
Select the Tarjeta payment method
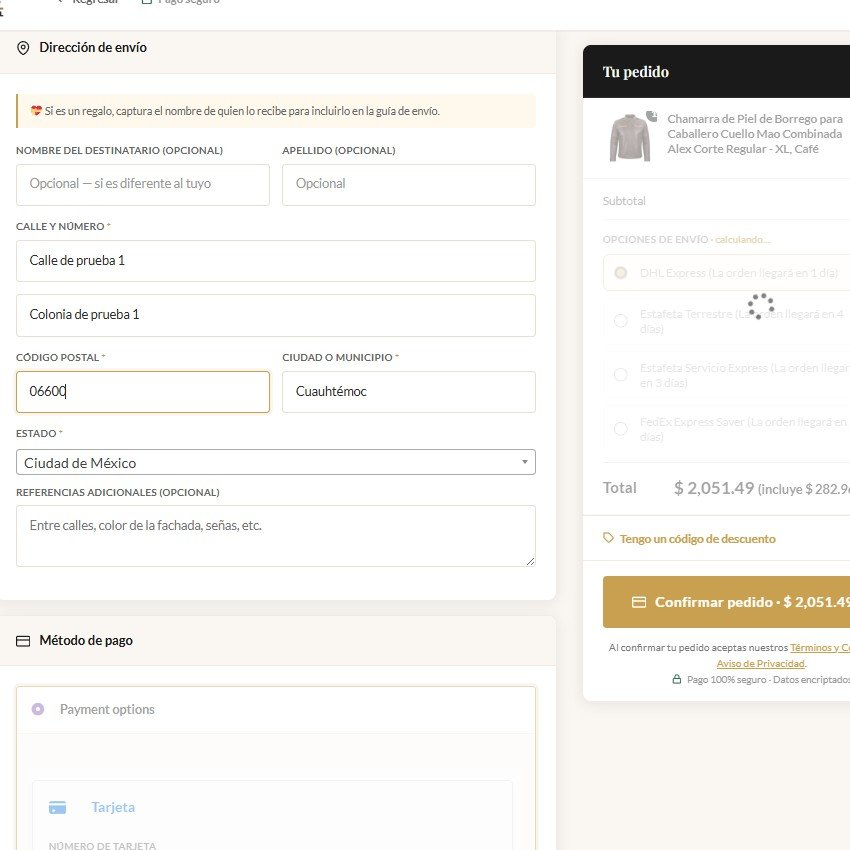tap(113, 807)
